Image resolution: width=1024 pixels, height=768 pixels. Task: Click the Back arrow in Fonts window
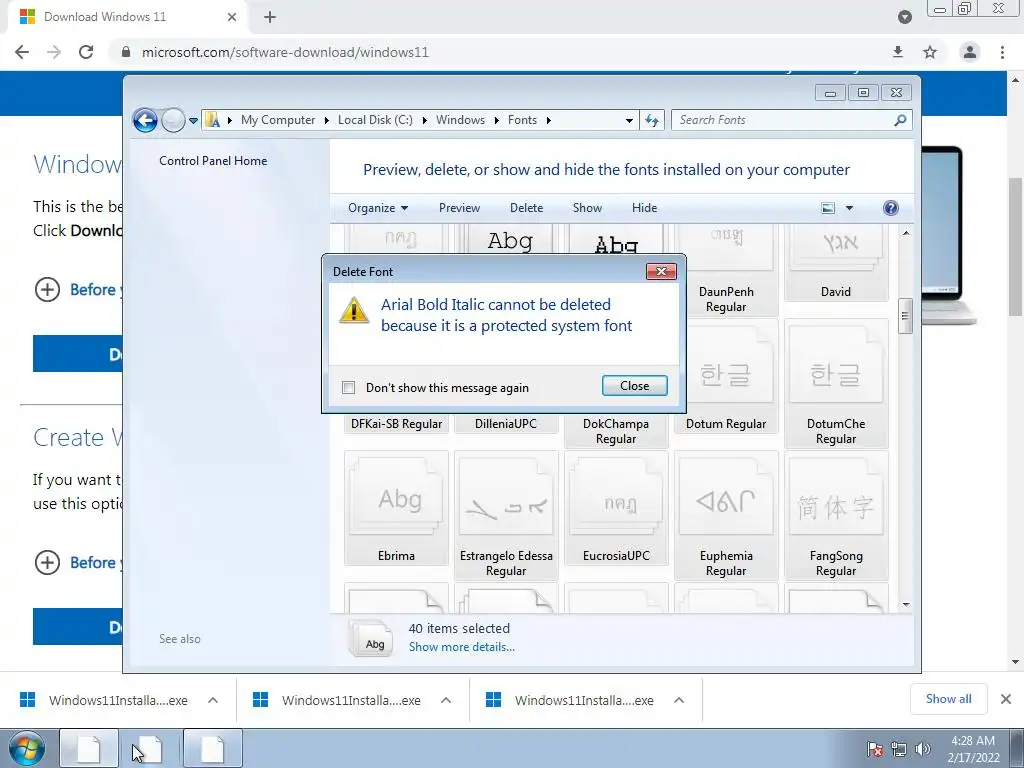click(145, 120)
